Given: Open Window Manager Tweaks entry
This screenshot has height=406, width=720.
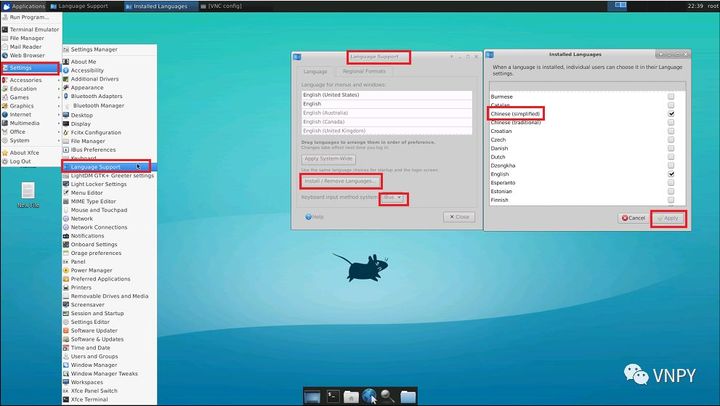Looking at the screenshot, I should tap(109, 373).
